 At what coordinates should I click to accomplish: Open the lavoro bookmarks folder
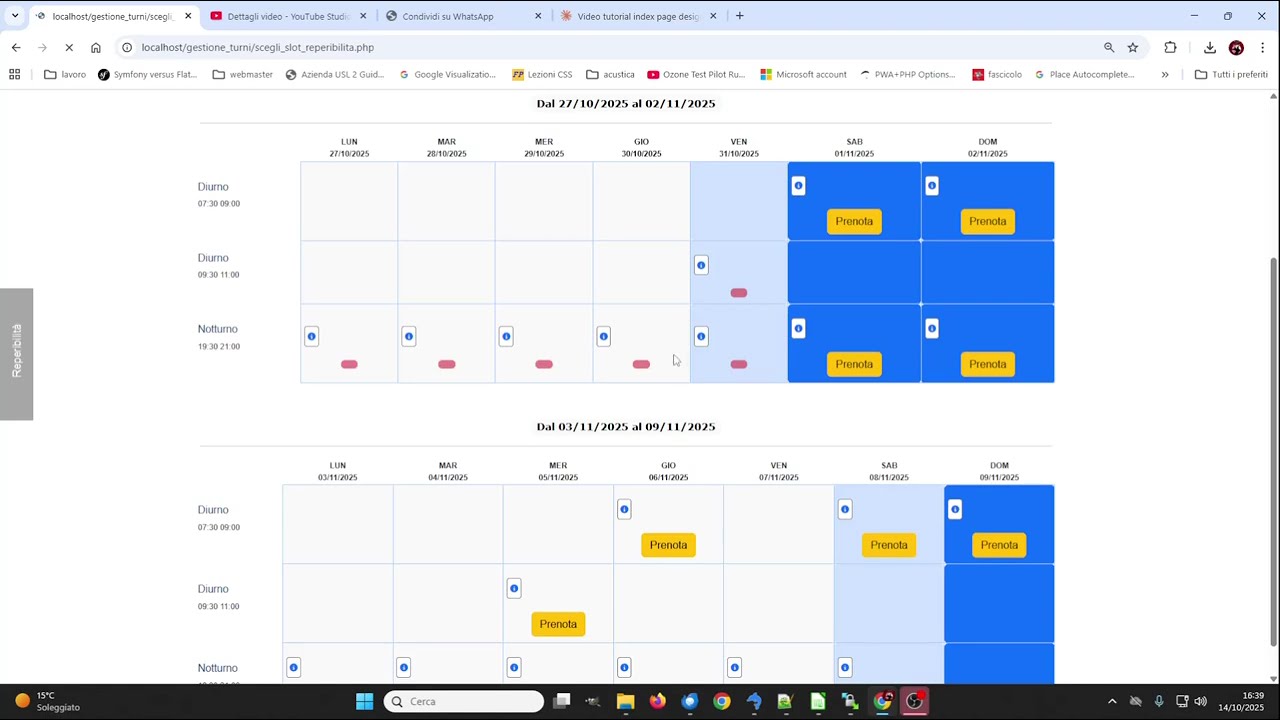(x=65, y=74)
